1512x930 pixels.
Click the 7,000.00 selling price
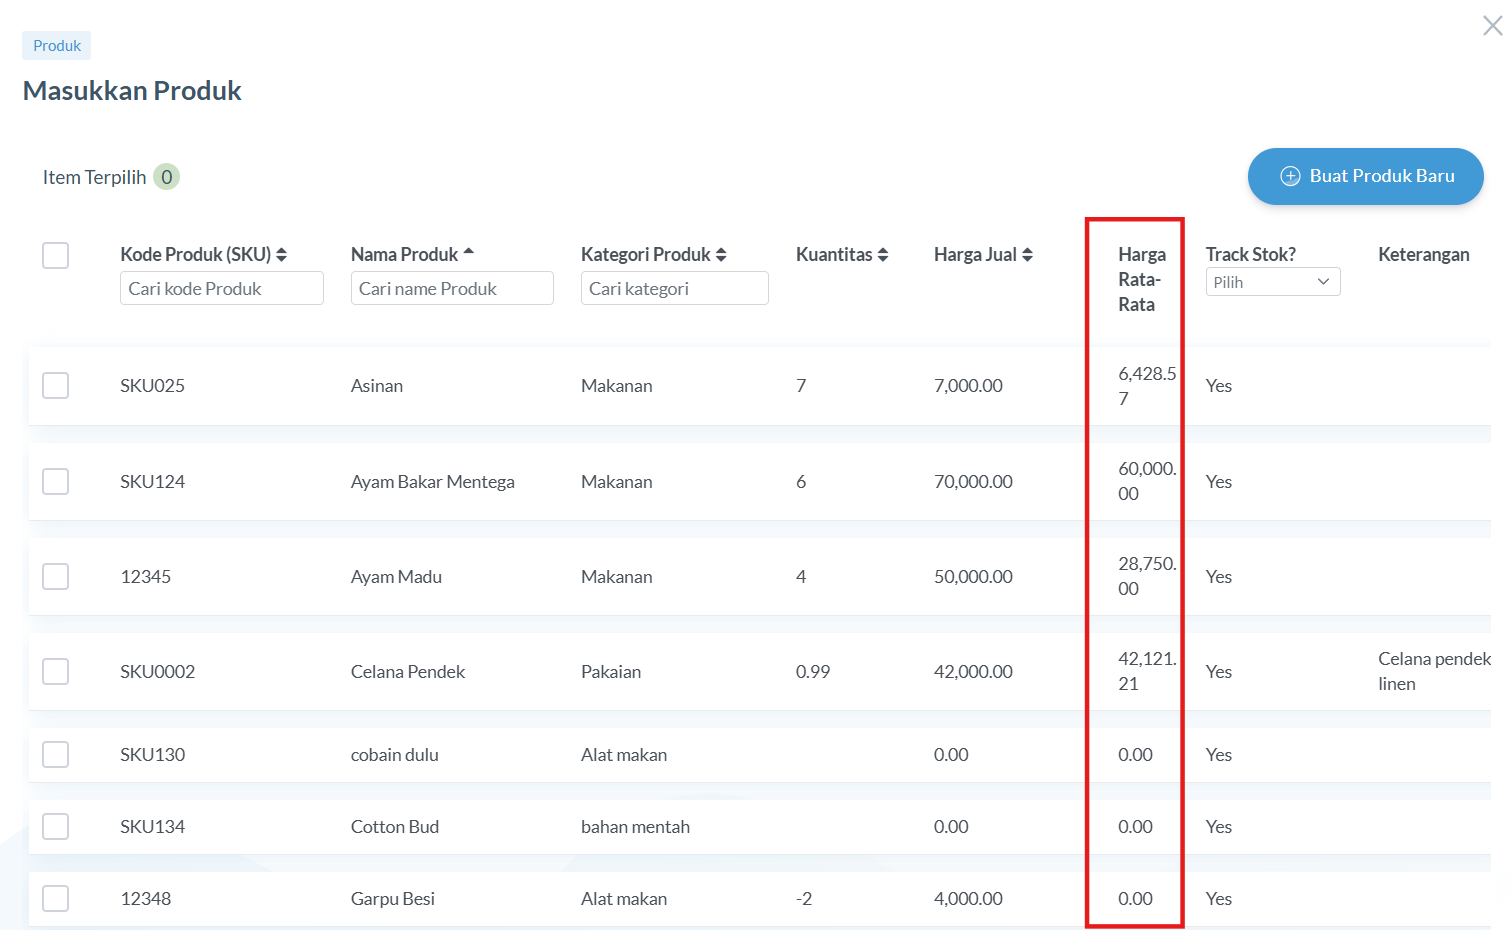coord(968,386)
